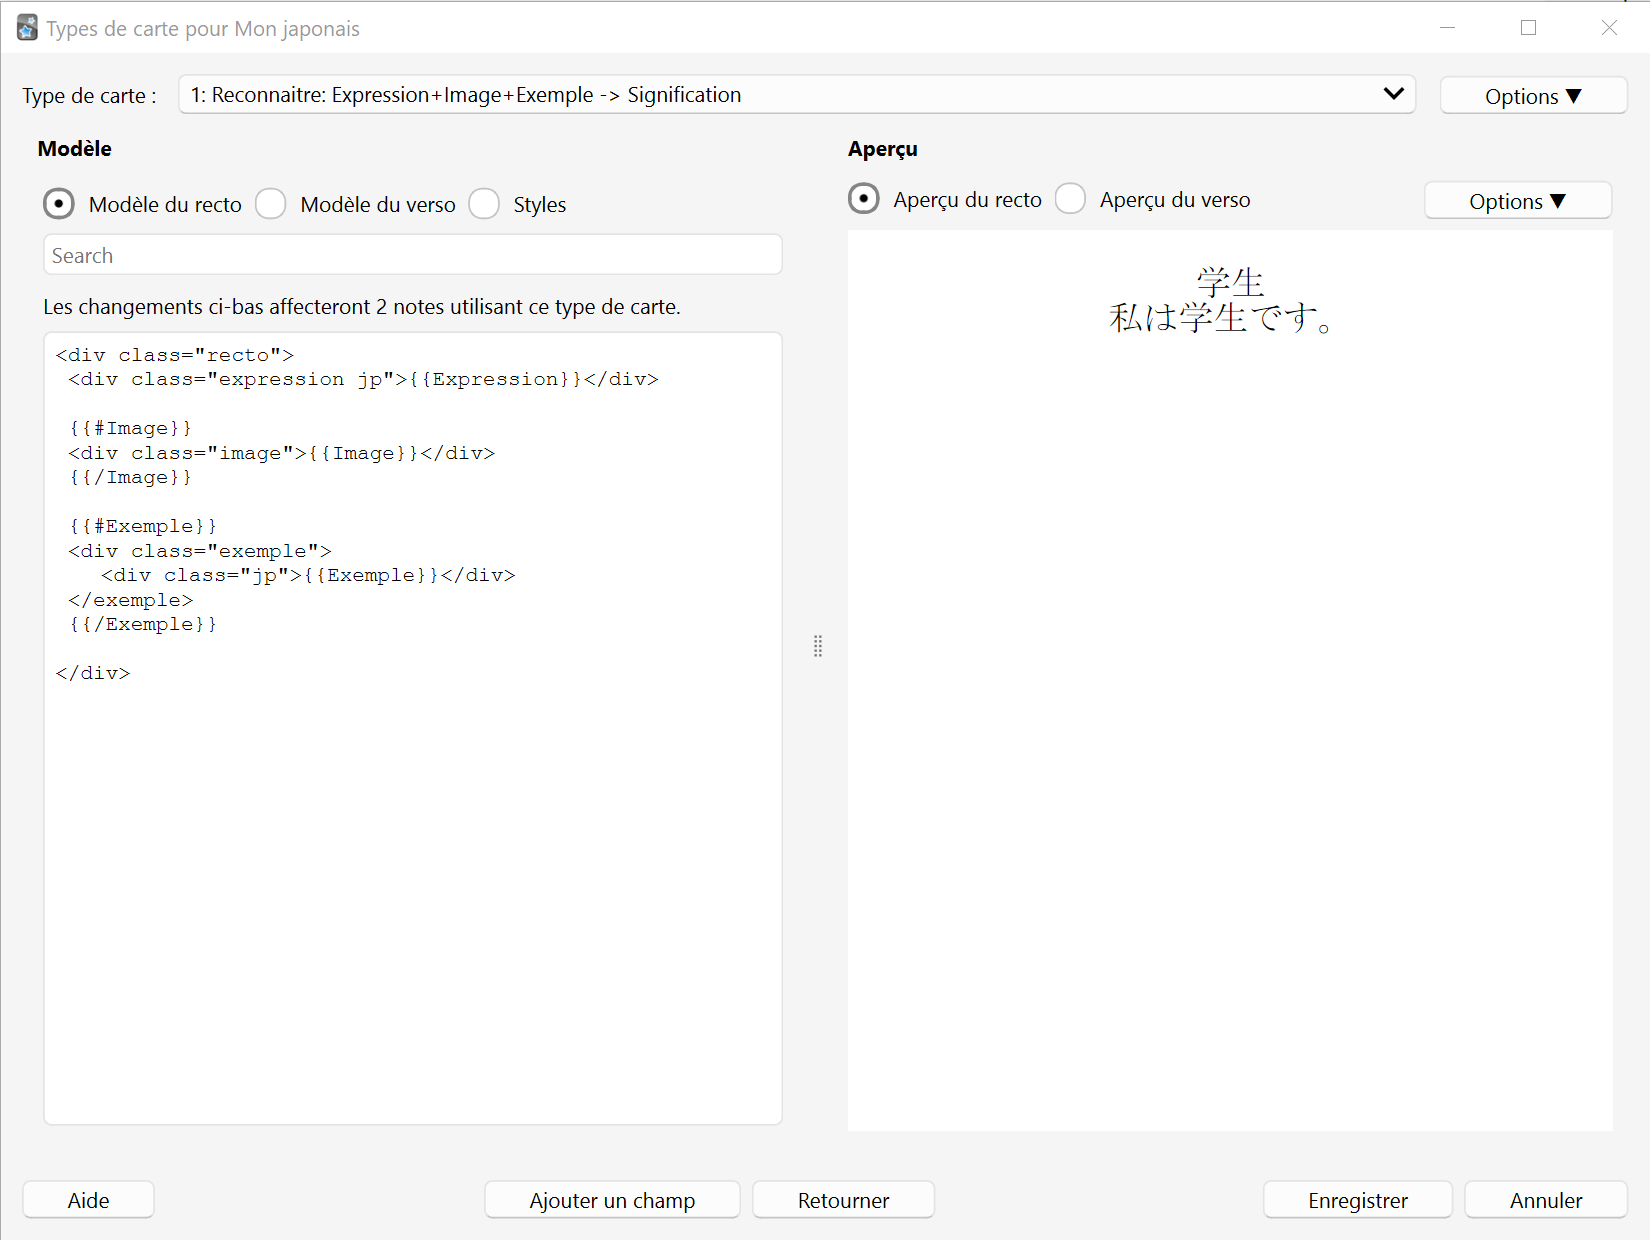The height and width of the screenshot is (1240, 1650).
Task: Select the Modèle du verso radio button
Action: [x=271, y=204]
